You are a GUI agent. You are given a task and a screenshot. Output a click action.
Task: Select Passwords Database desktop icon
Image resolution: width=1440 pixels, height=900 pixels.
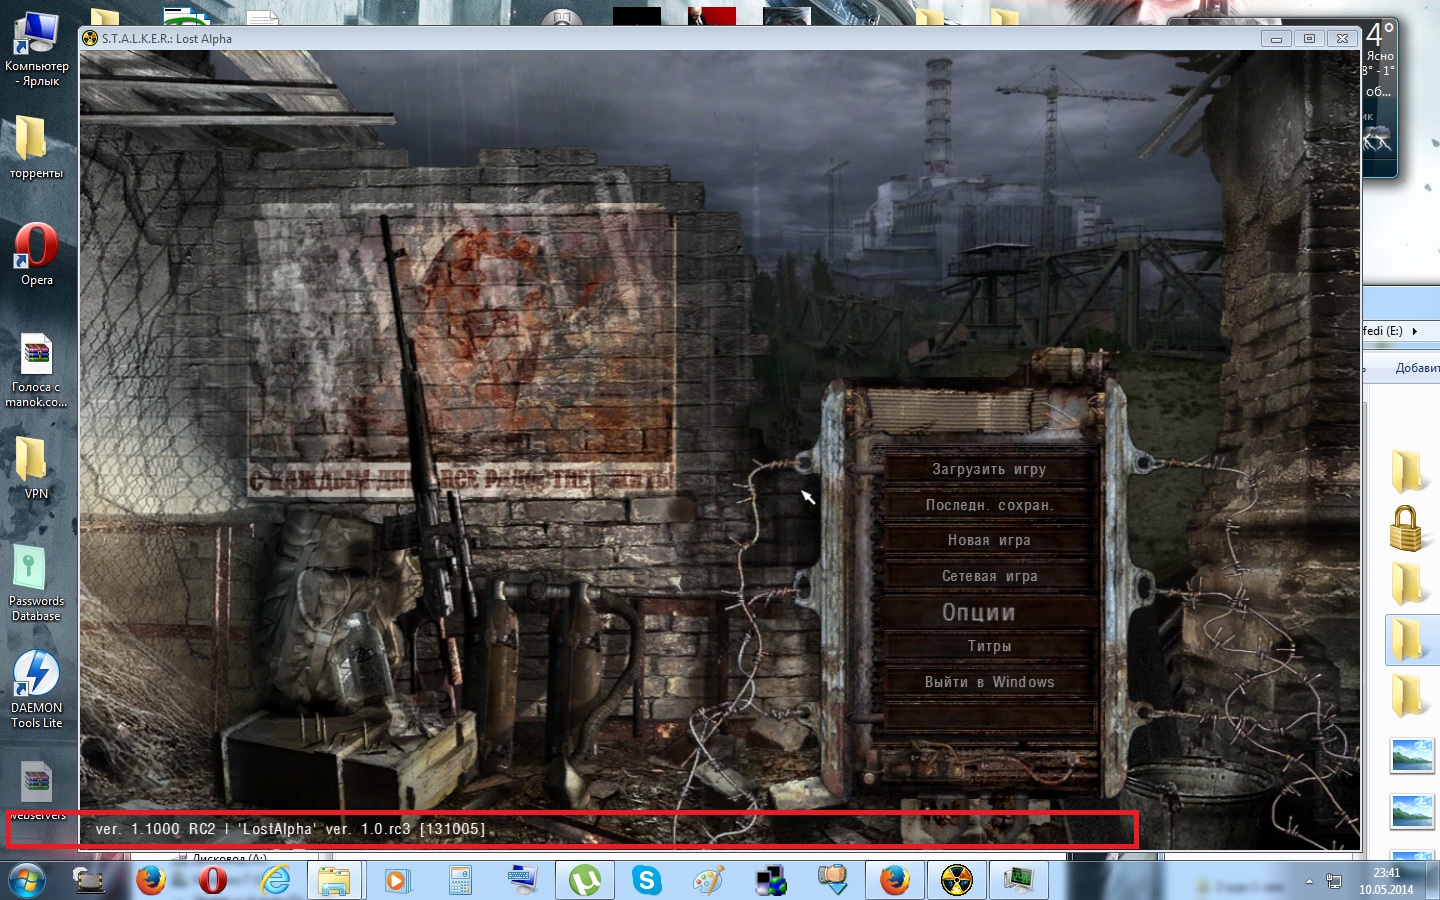click(x=36, y=583)
